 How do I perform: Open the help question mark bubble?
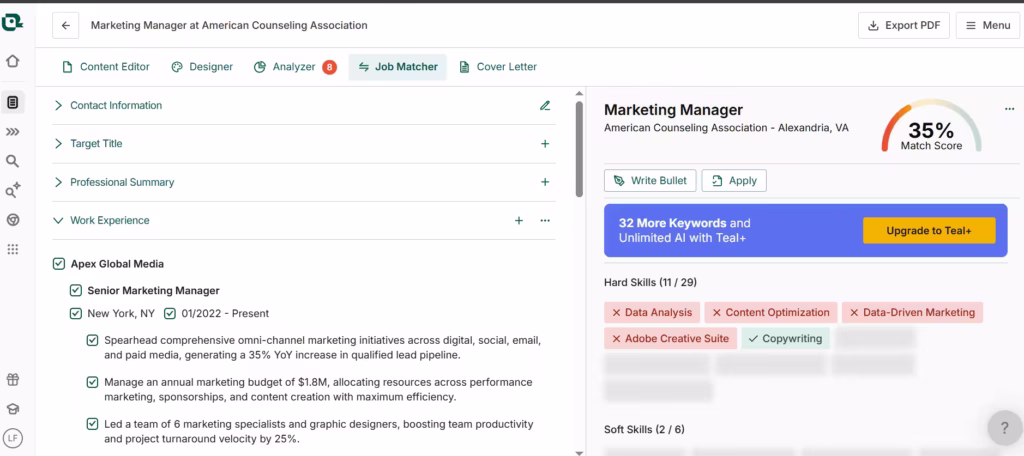click(x=1004, y=428)
